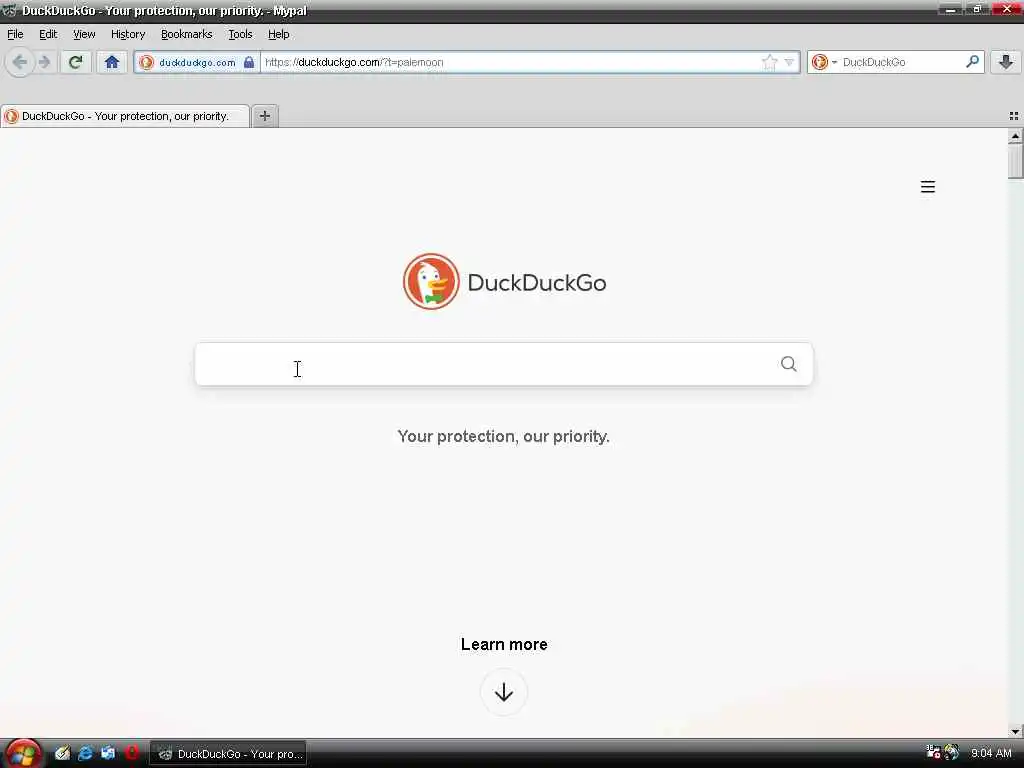
Task: Open the search engine selector dropdown
Action: 824,62
